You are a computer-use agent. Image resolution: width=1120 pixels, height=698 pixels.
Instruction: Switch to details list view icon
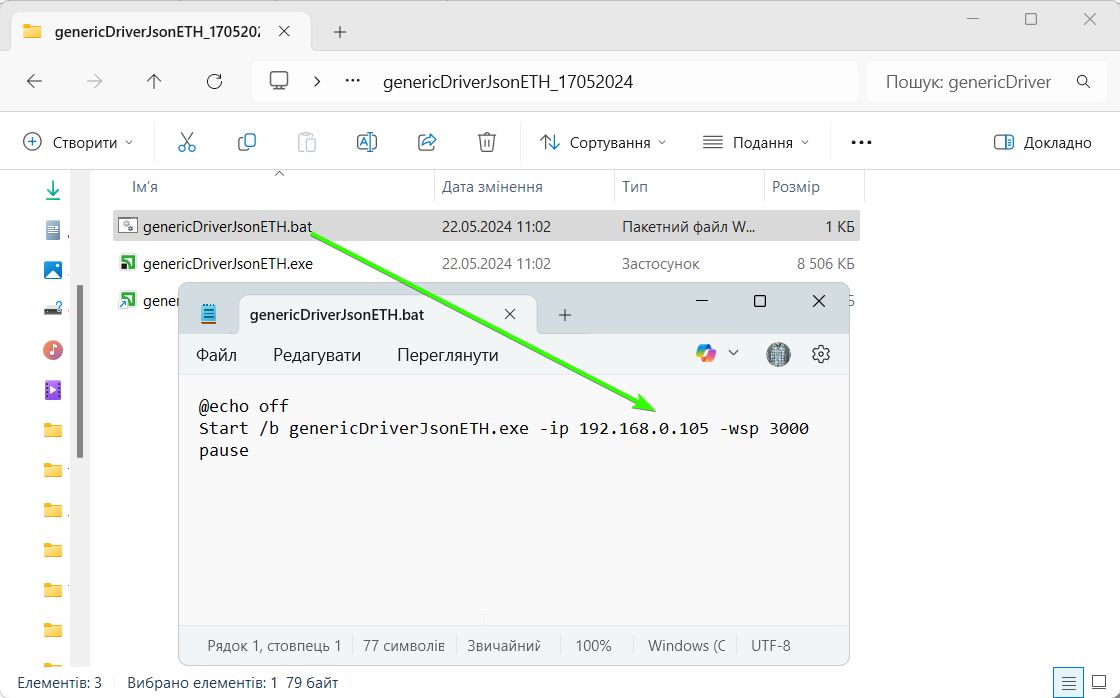1069,683
